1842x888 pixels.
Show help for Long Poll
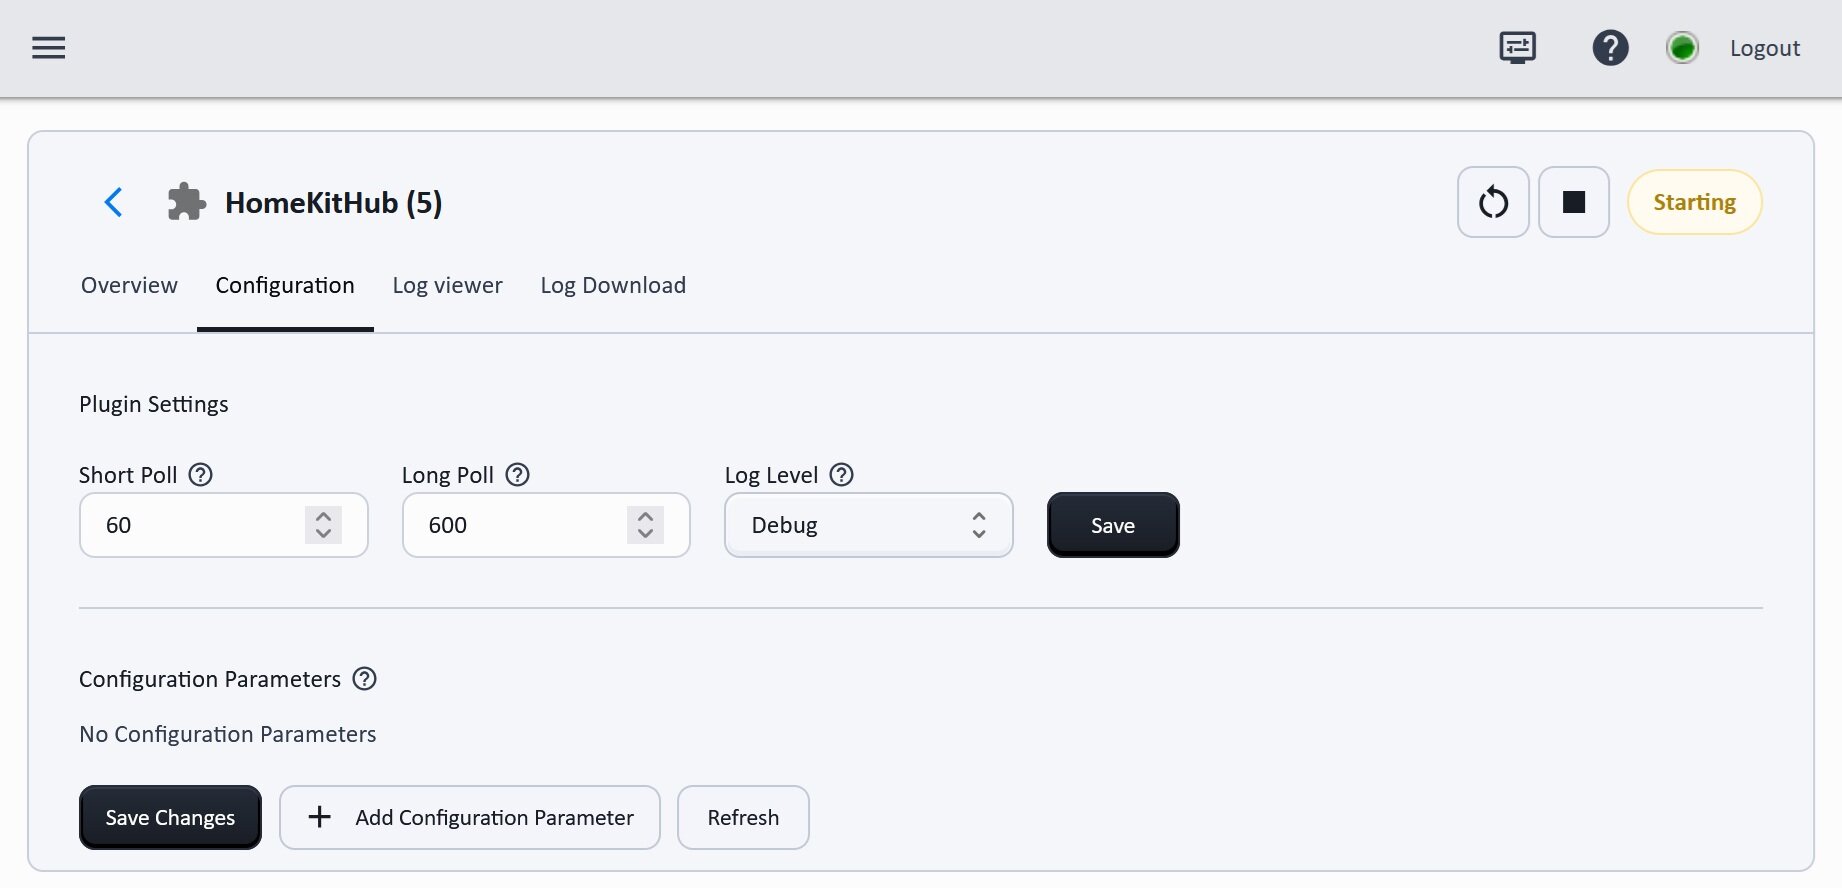[517, 474]
